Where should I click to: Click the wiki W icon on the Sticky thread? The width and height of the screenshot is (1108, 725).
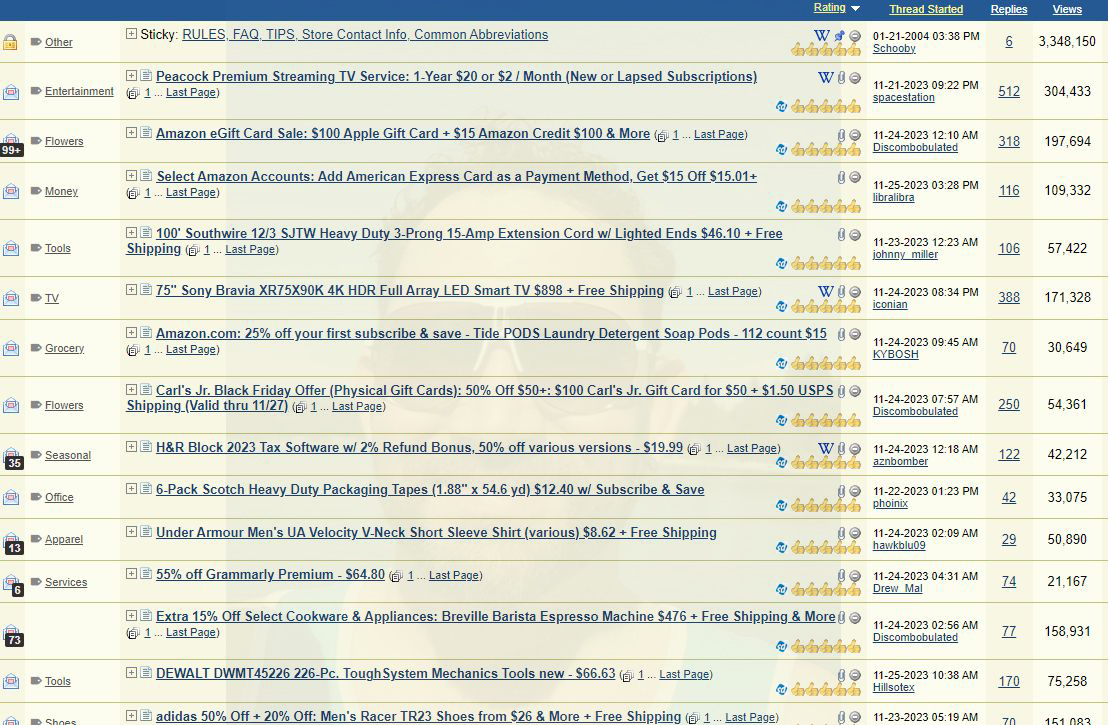click(x=822, y=35)
